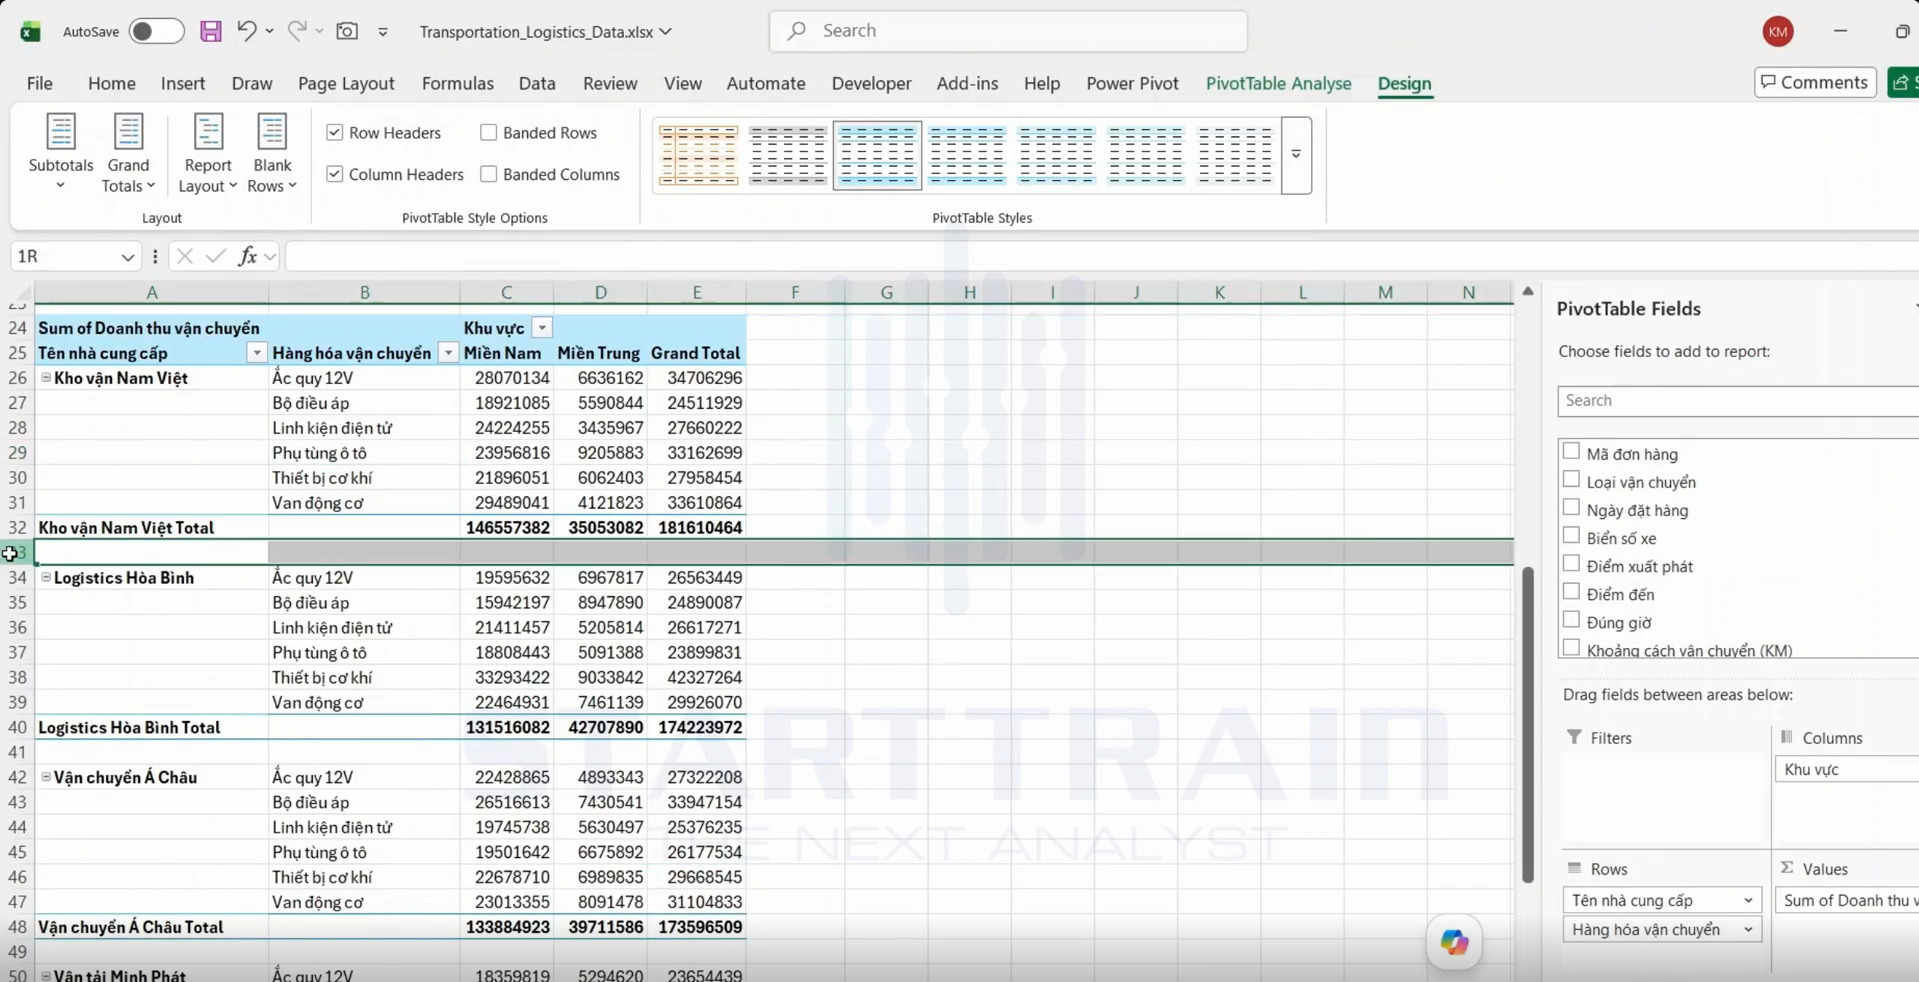Select the first orange PivotTable style

[698, 155]
